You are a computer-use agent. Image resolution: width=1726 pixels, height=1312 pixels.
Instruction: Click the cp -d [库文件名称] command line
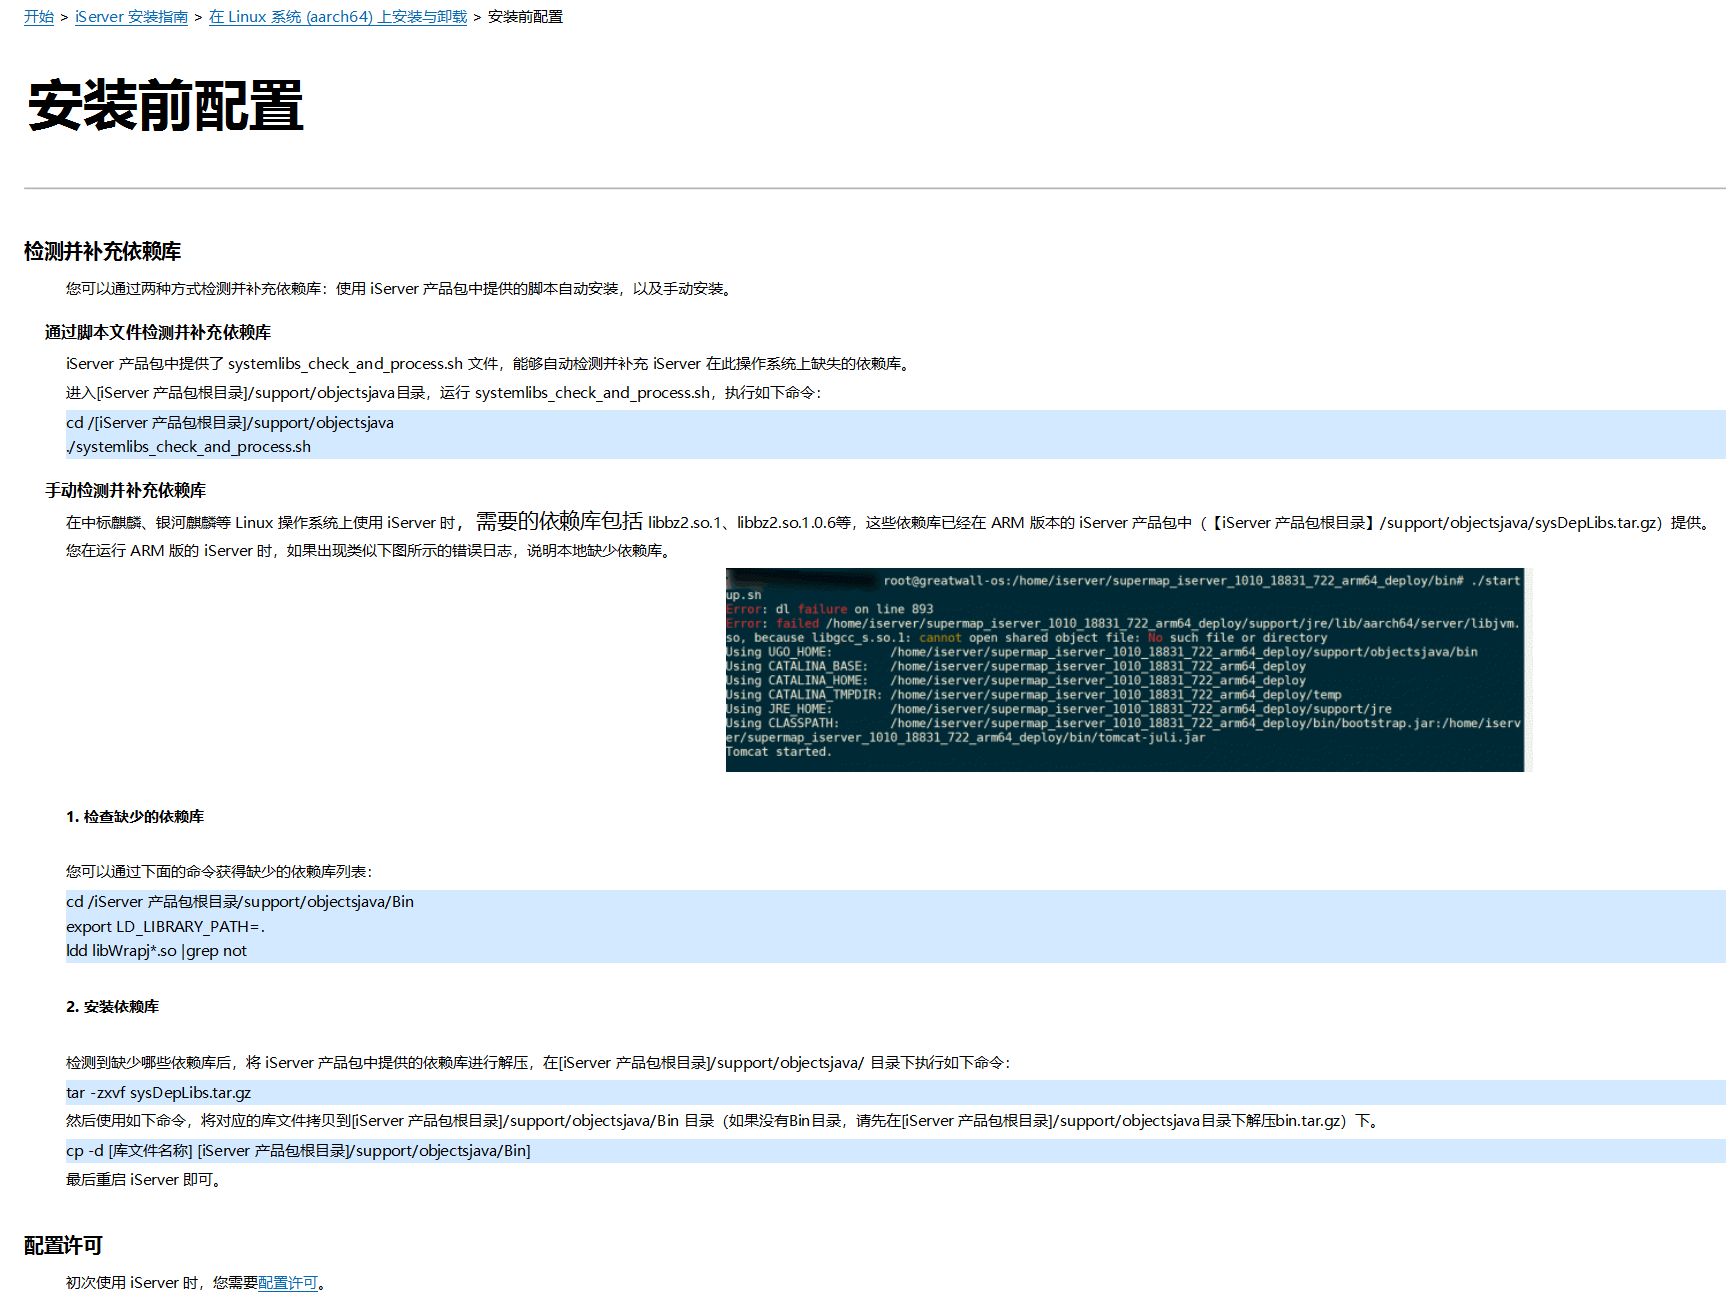point(298,1151)
